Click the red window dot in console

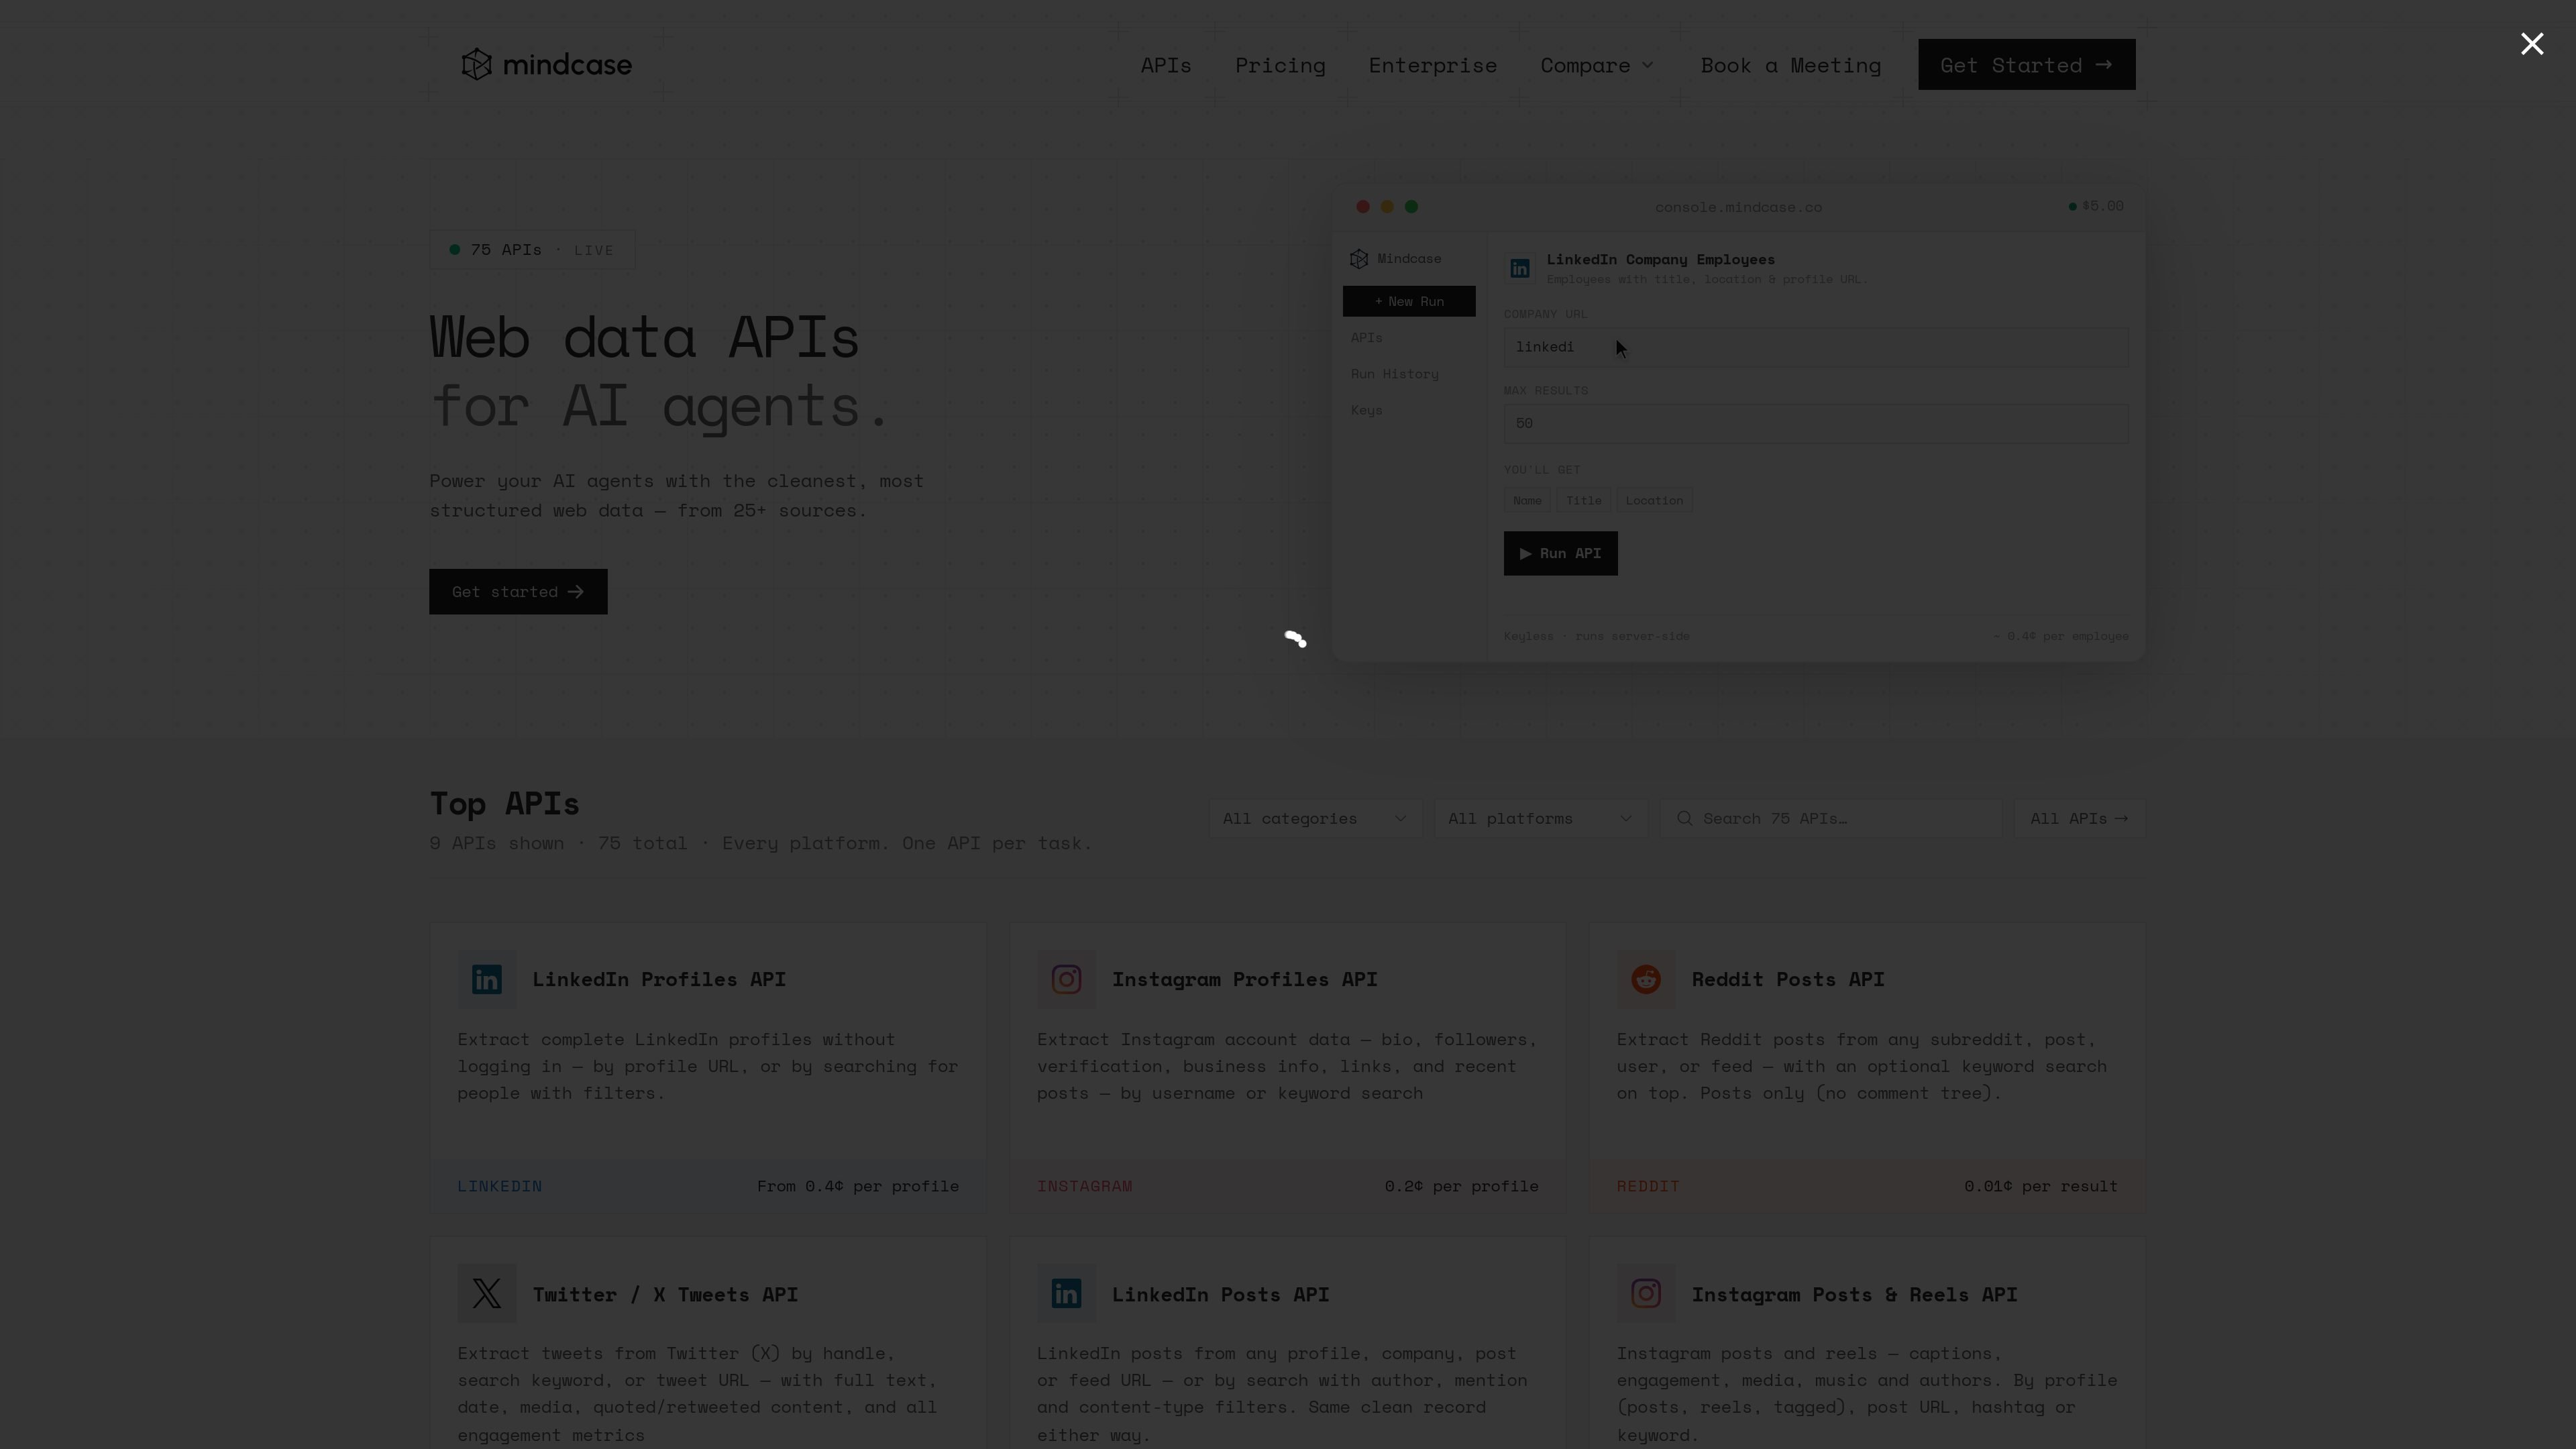1362,207
